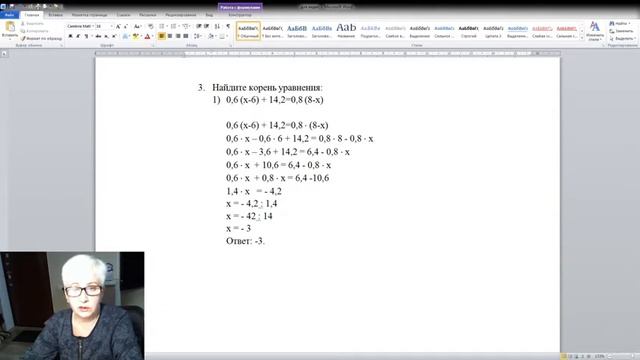The height and width of the screenshot is (360, 640).
Task: Click the tab selector at ruler corner
Action: pos(4,53)
